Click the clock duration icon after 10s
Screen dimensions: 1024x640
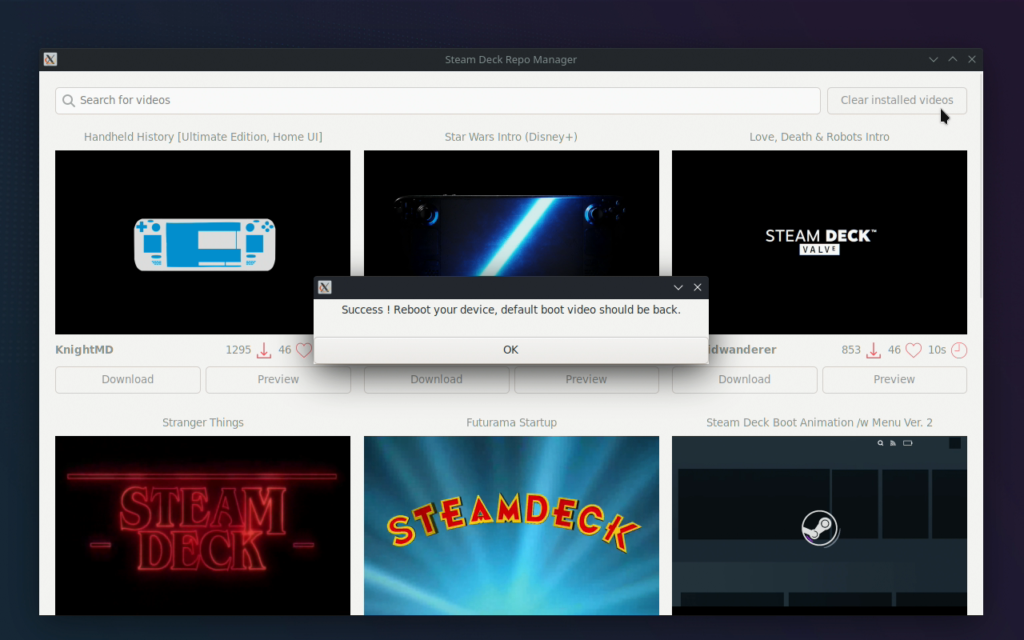click(959, 350)
